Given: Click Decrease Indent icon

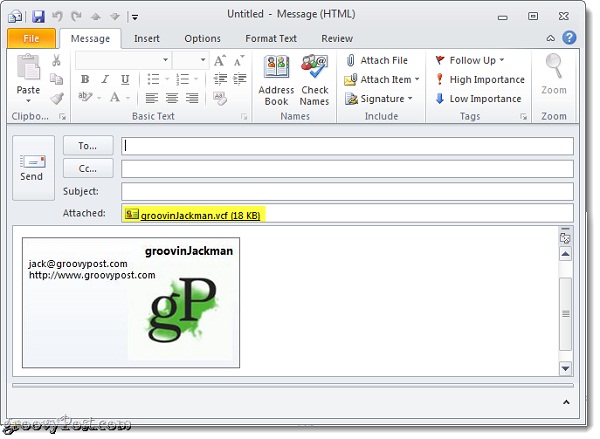Looking at the screenshot, I should tap(220, 79).
